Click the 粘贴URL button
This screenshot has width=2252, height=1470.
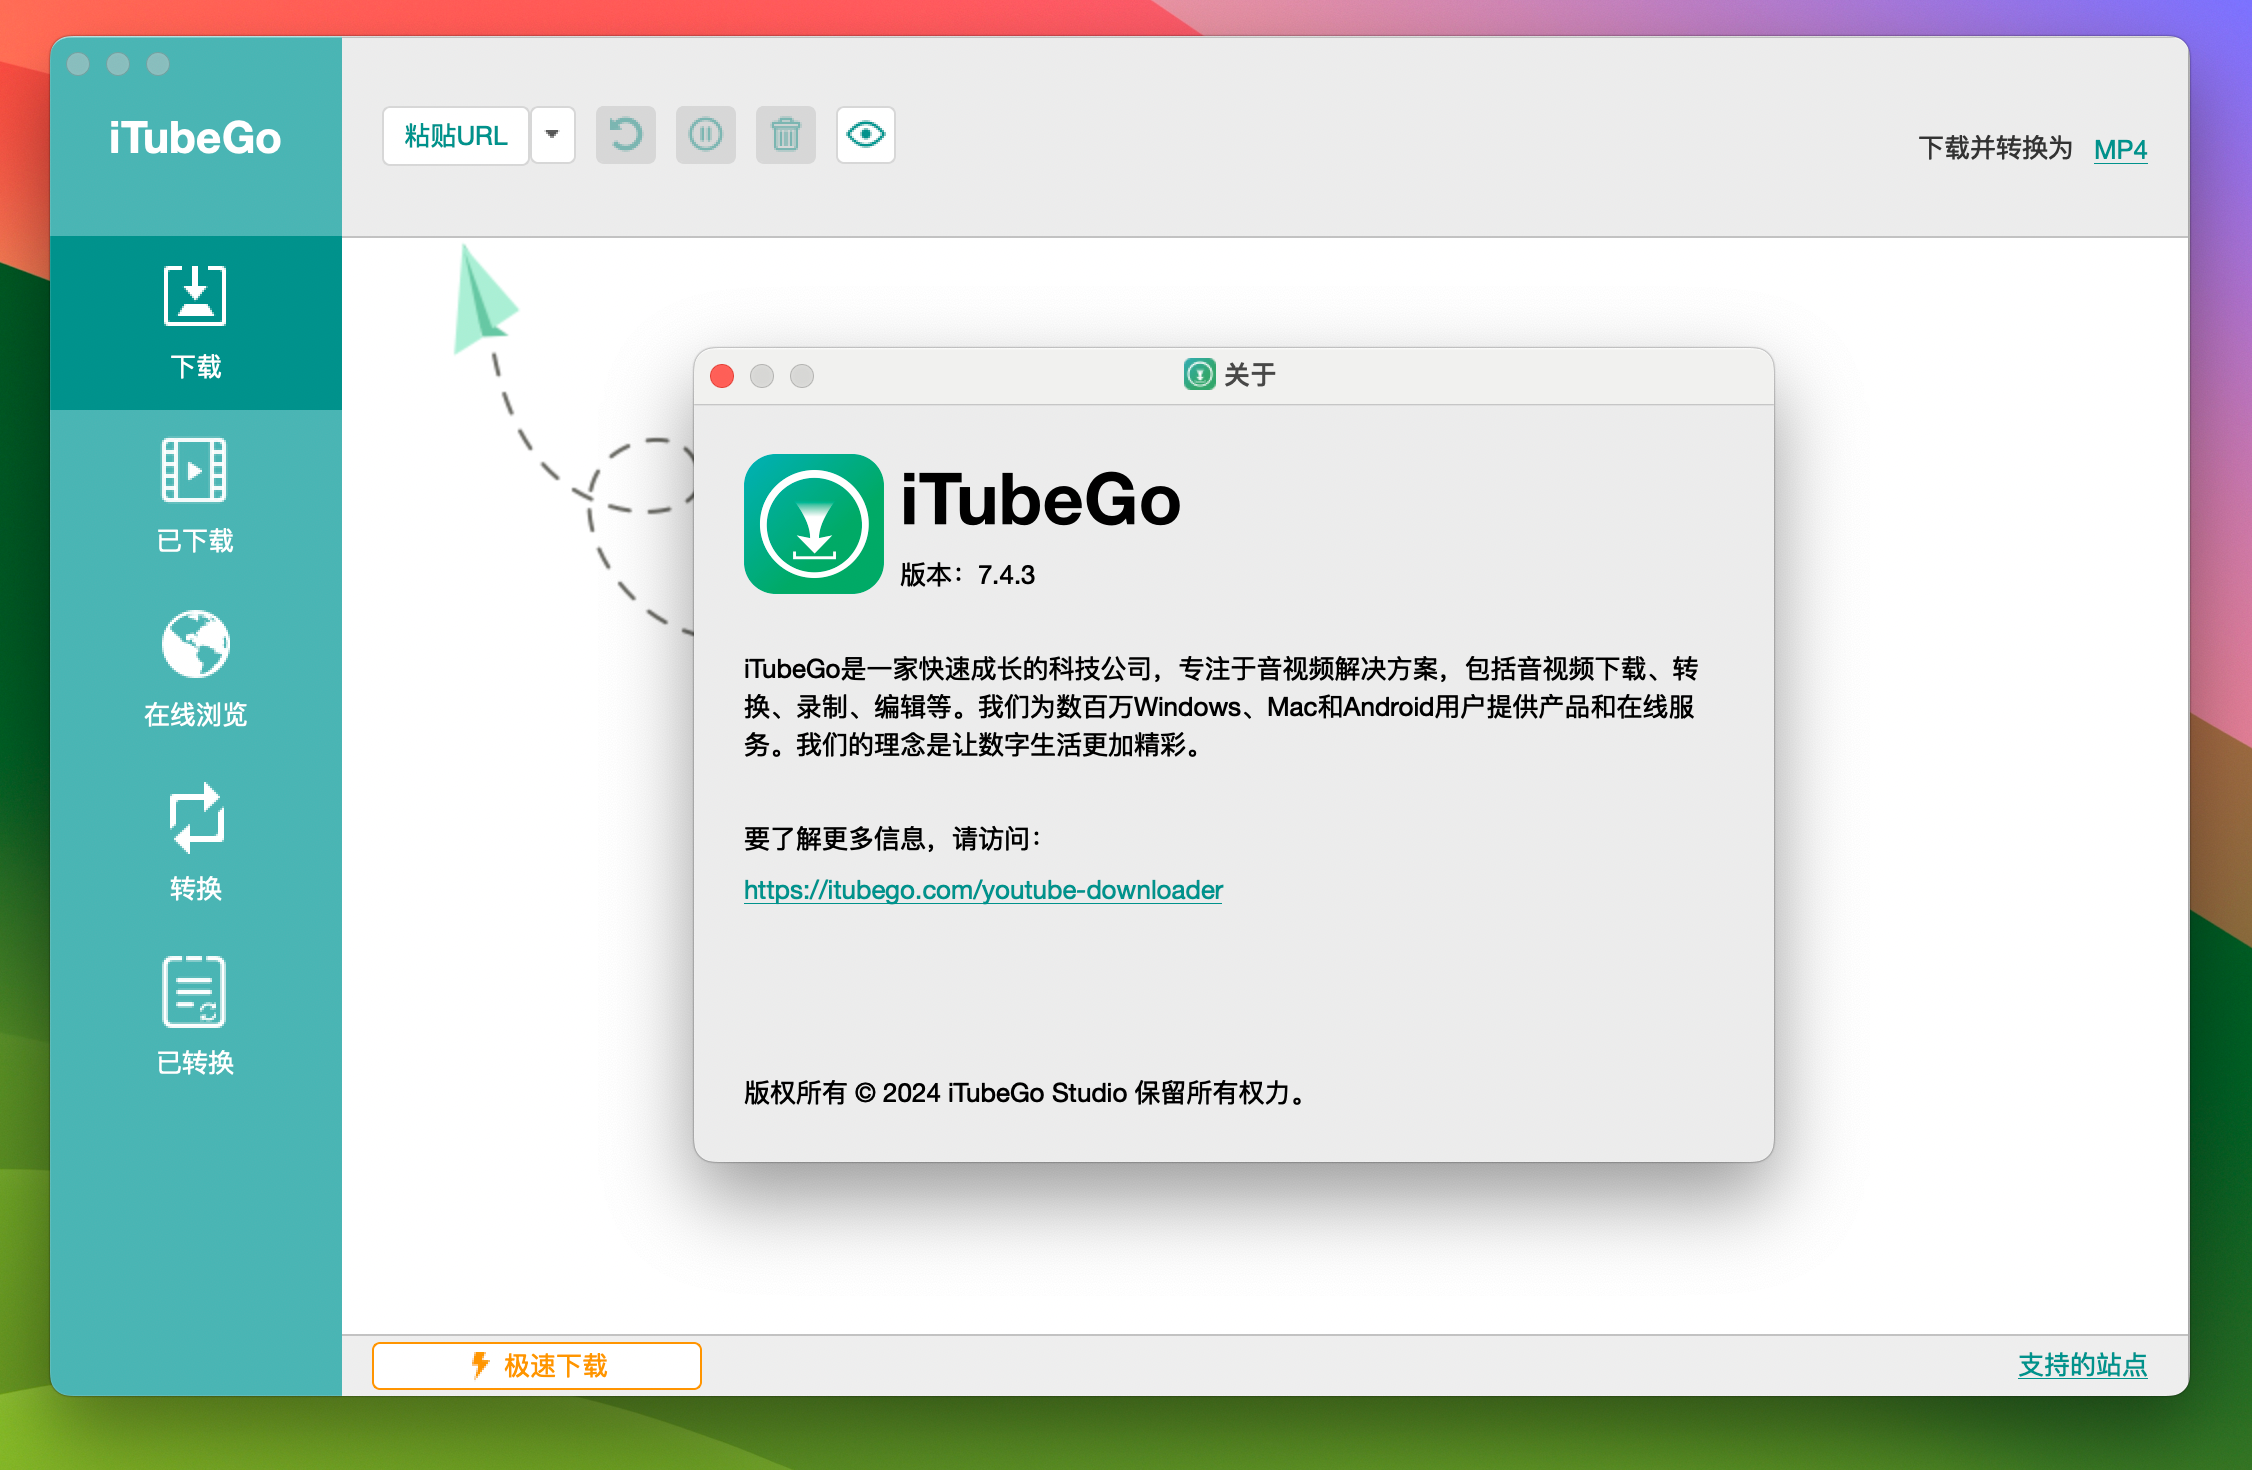click(456, 135)
